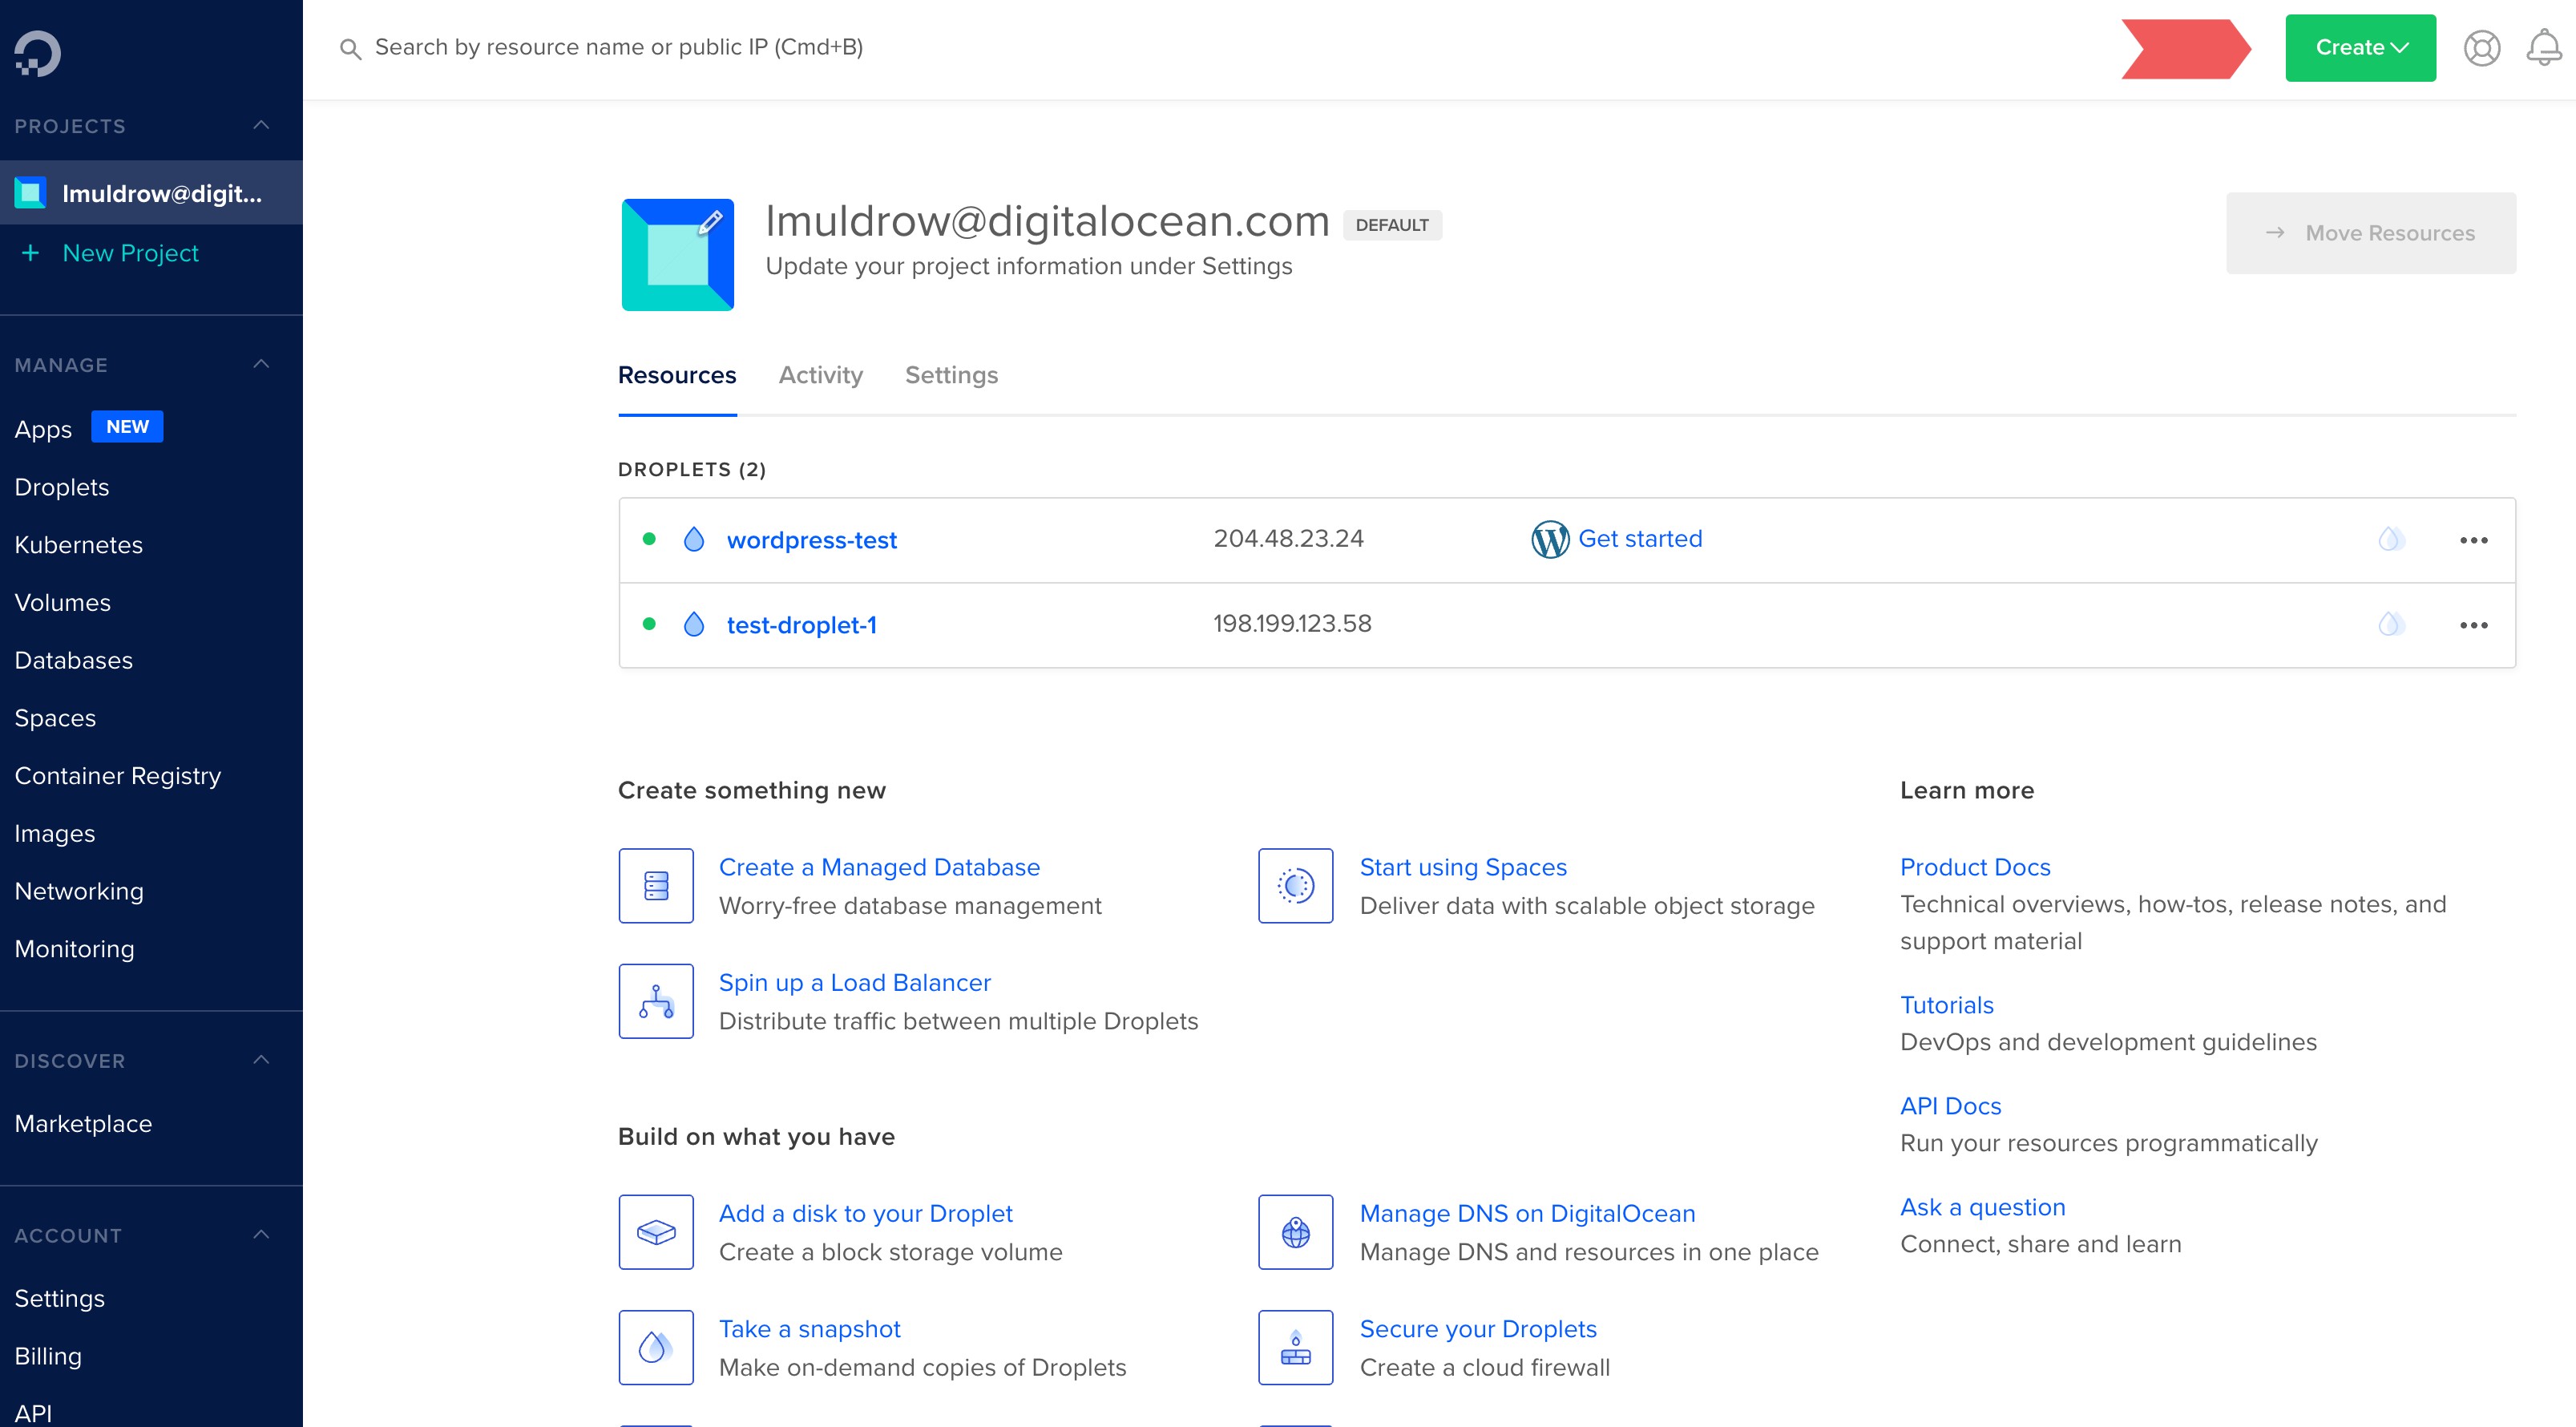Collapse the Manage sidebar section

click(261, 364)
